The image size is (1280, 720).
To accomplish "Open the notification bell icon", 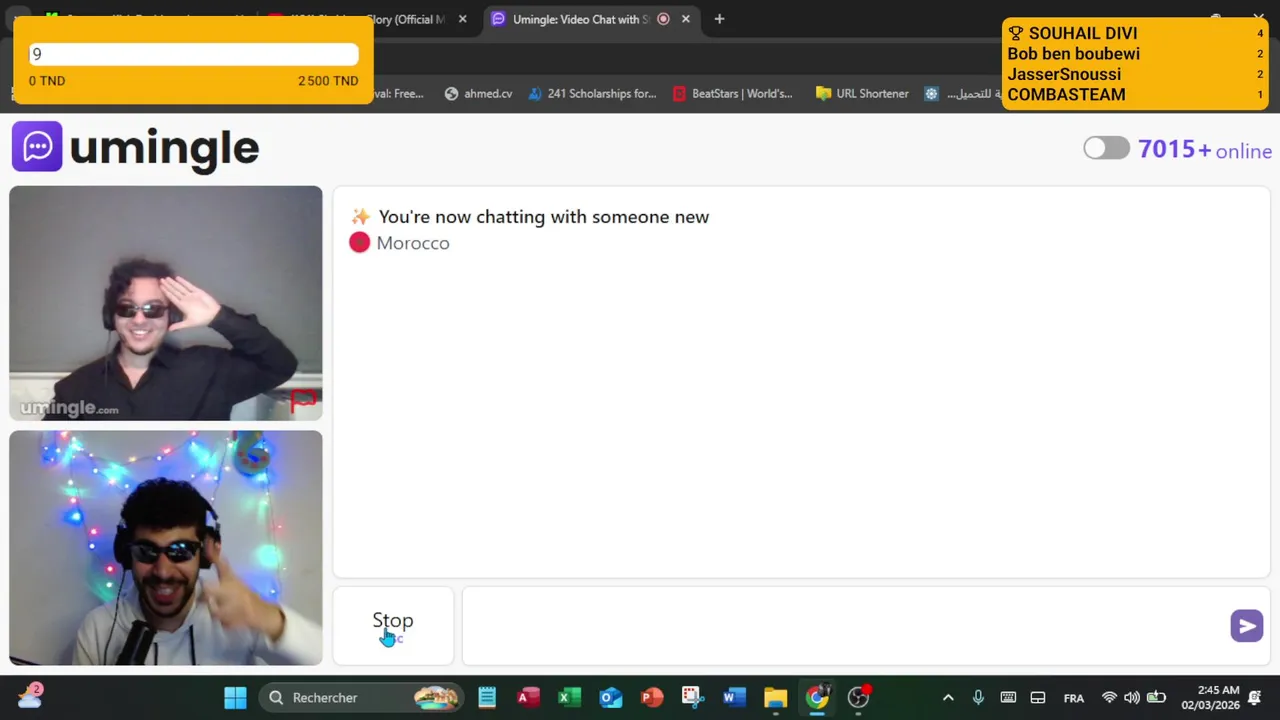I will tap(1255, 698).
